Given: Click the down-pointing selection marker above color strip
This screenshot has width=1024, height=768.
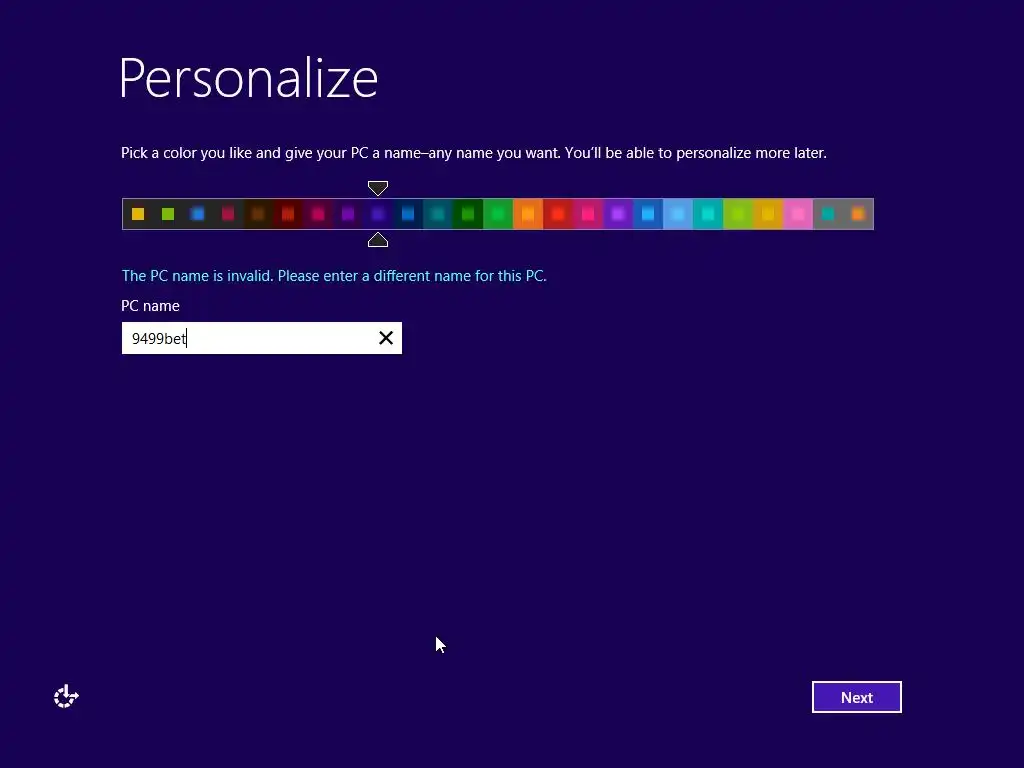Looking at the screenshot, I should (x=378, y=188).
